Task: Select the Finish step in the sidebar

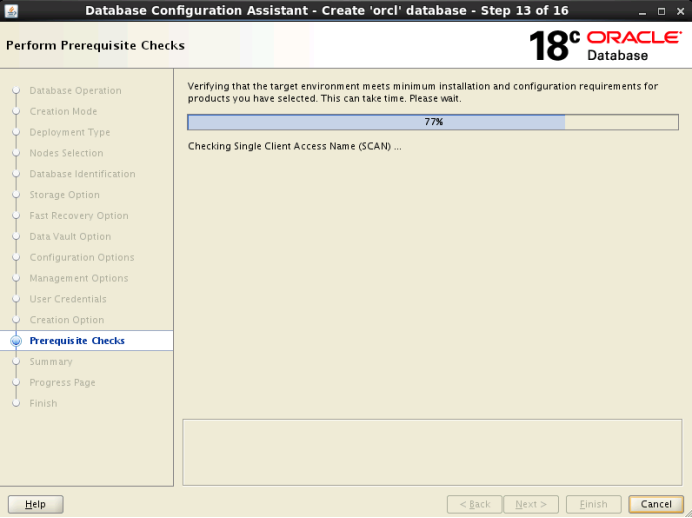Action: coord(43,403)
